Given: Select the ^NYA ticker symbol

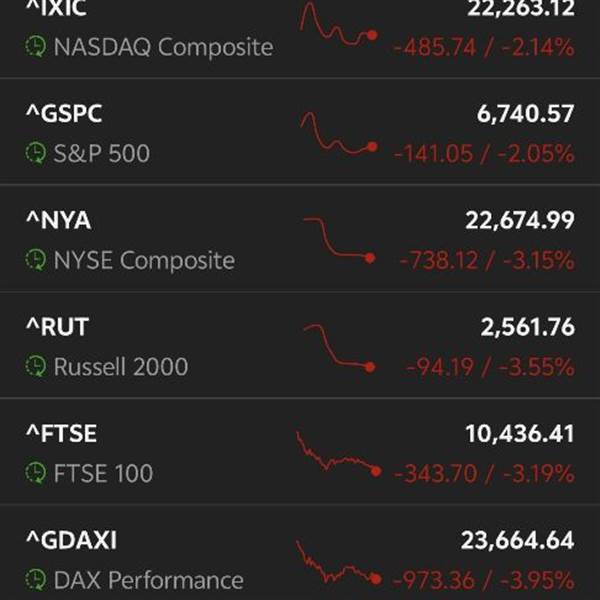Looking at the screenshot, I should pos(58,220).
